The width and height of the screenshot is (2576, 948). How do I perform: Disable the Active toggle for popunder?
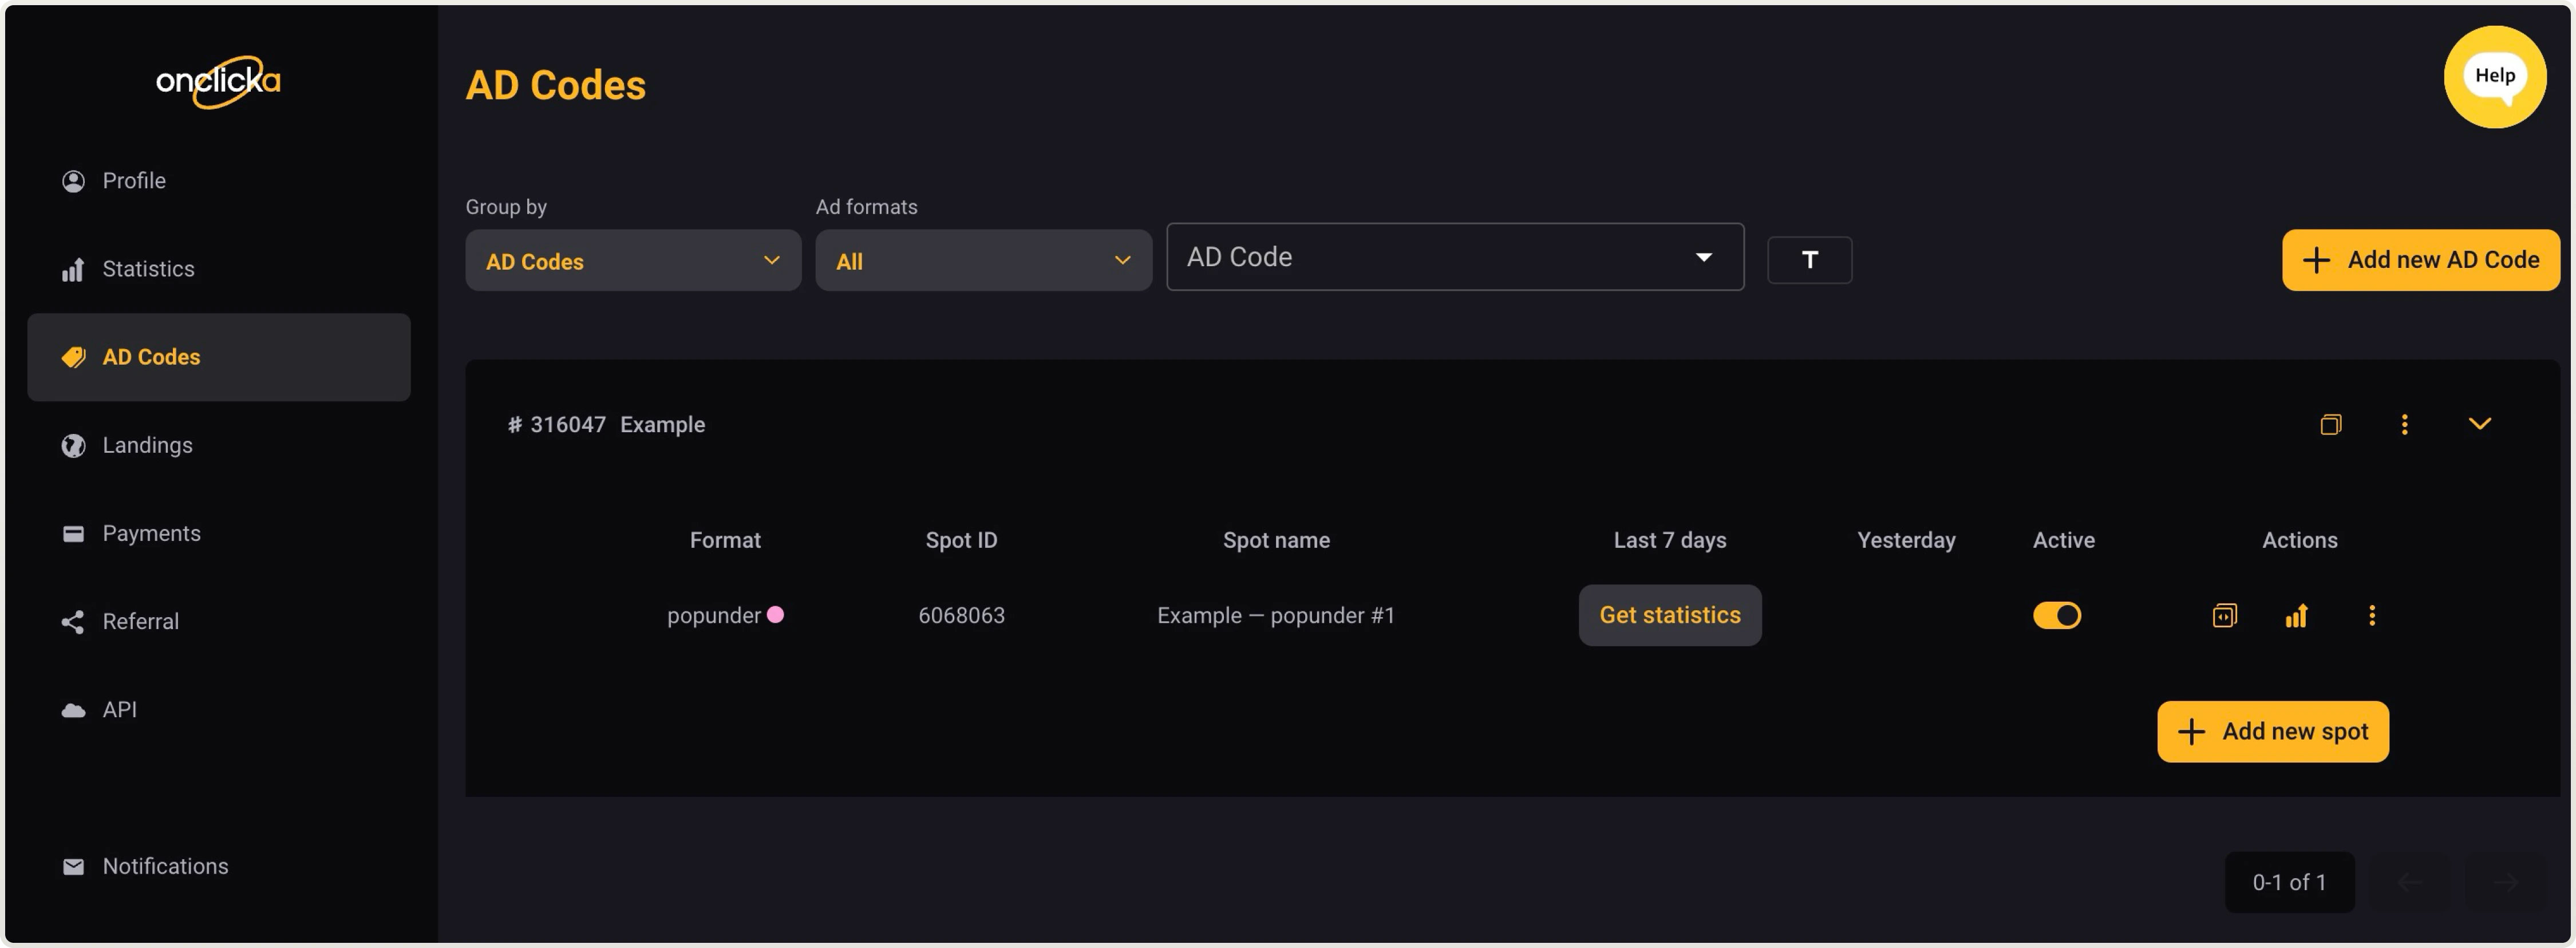[x=2057, y=615]
